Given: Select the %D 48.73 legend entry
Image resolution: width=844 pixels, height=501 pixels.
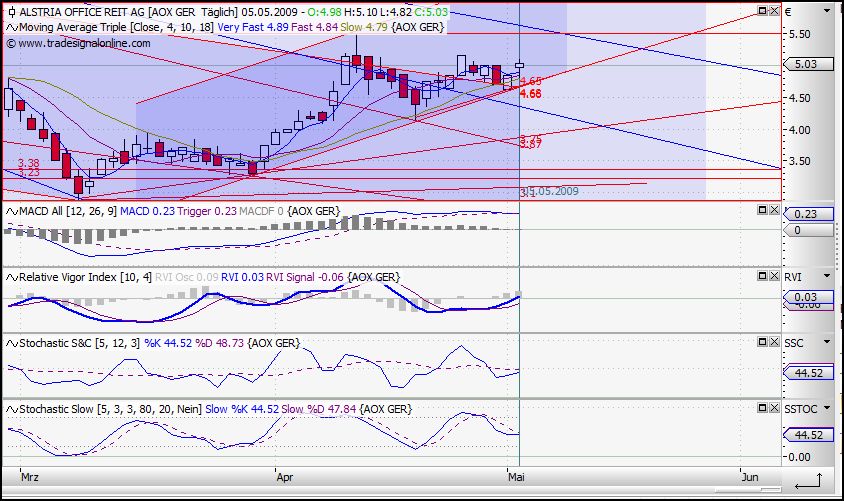Looking at the screenshot, I should 219,343.
